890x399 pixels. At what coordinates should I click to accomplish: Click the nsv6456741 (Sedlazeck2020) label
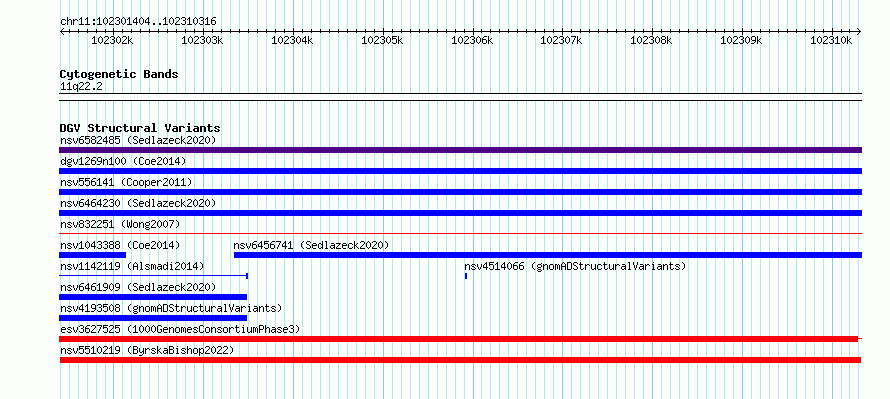311,245
